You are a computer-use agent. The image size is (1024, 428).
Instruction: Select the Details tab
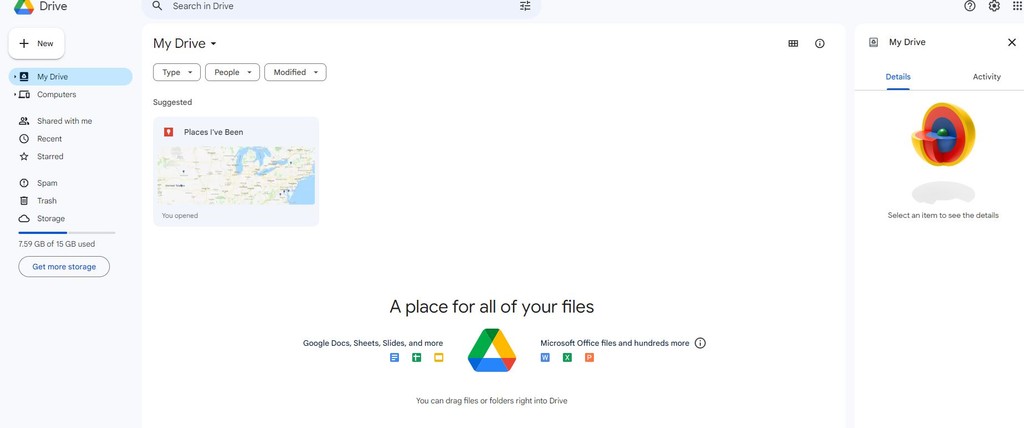[898, 77]
